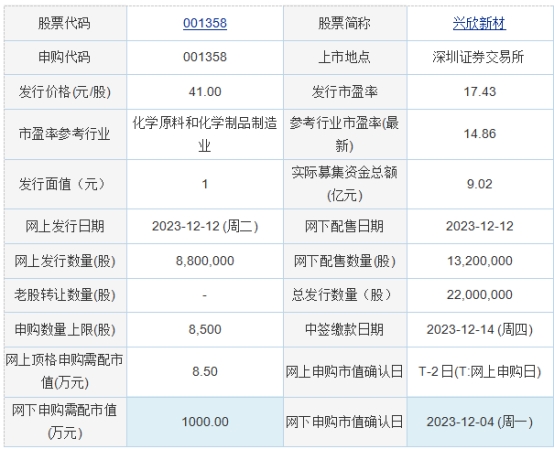Select the 申购数量上限 8,500 cell
The width and height of the screenshot is (554, 450).
[x=205, y=330]
